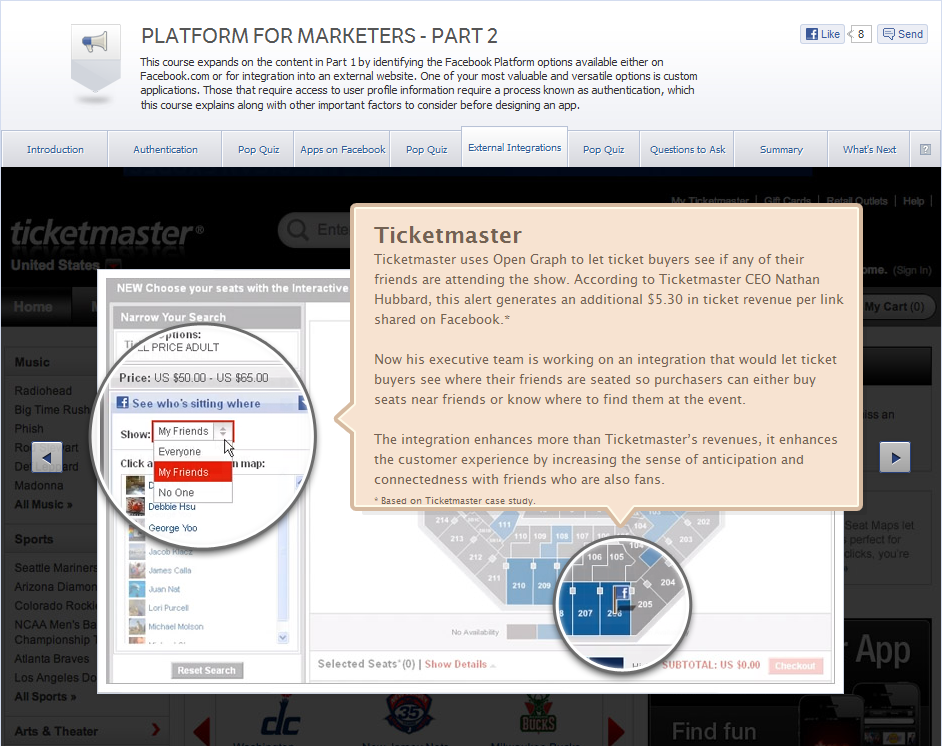The width and height of the screenshot is (942, 746).
Task: Open the United States country dropdown
Action: click(x=113, y=265)
